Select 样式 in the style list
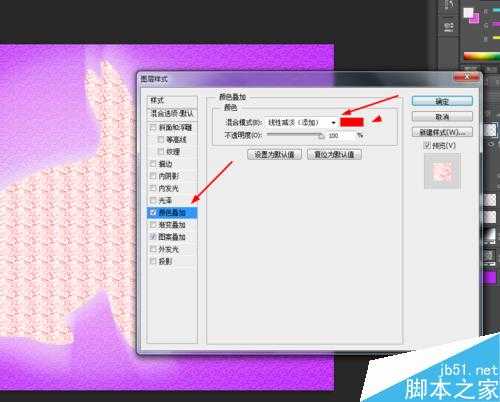This screenshot has height=402, width=500. 172,100
